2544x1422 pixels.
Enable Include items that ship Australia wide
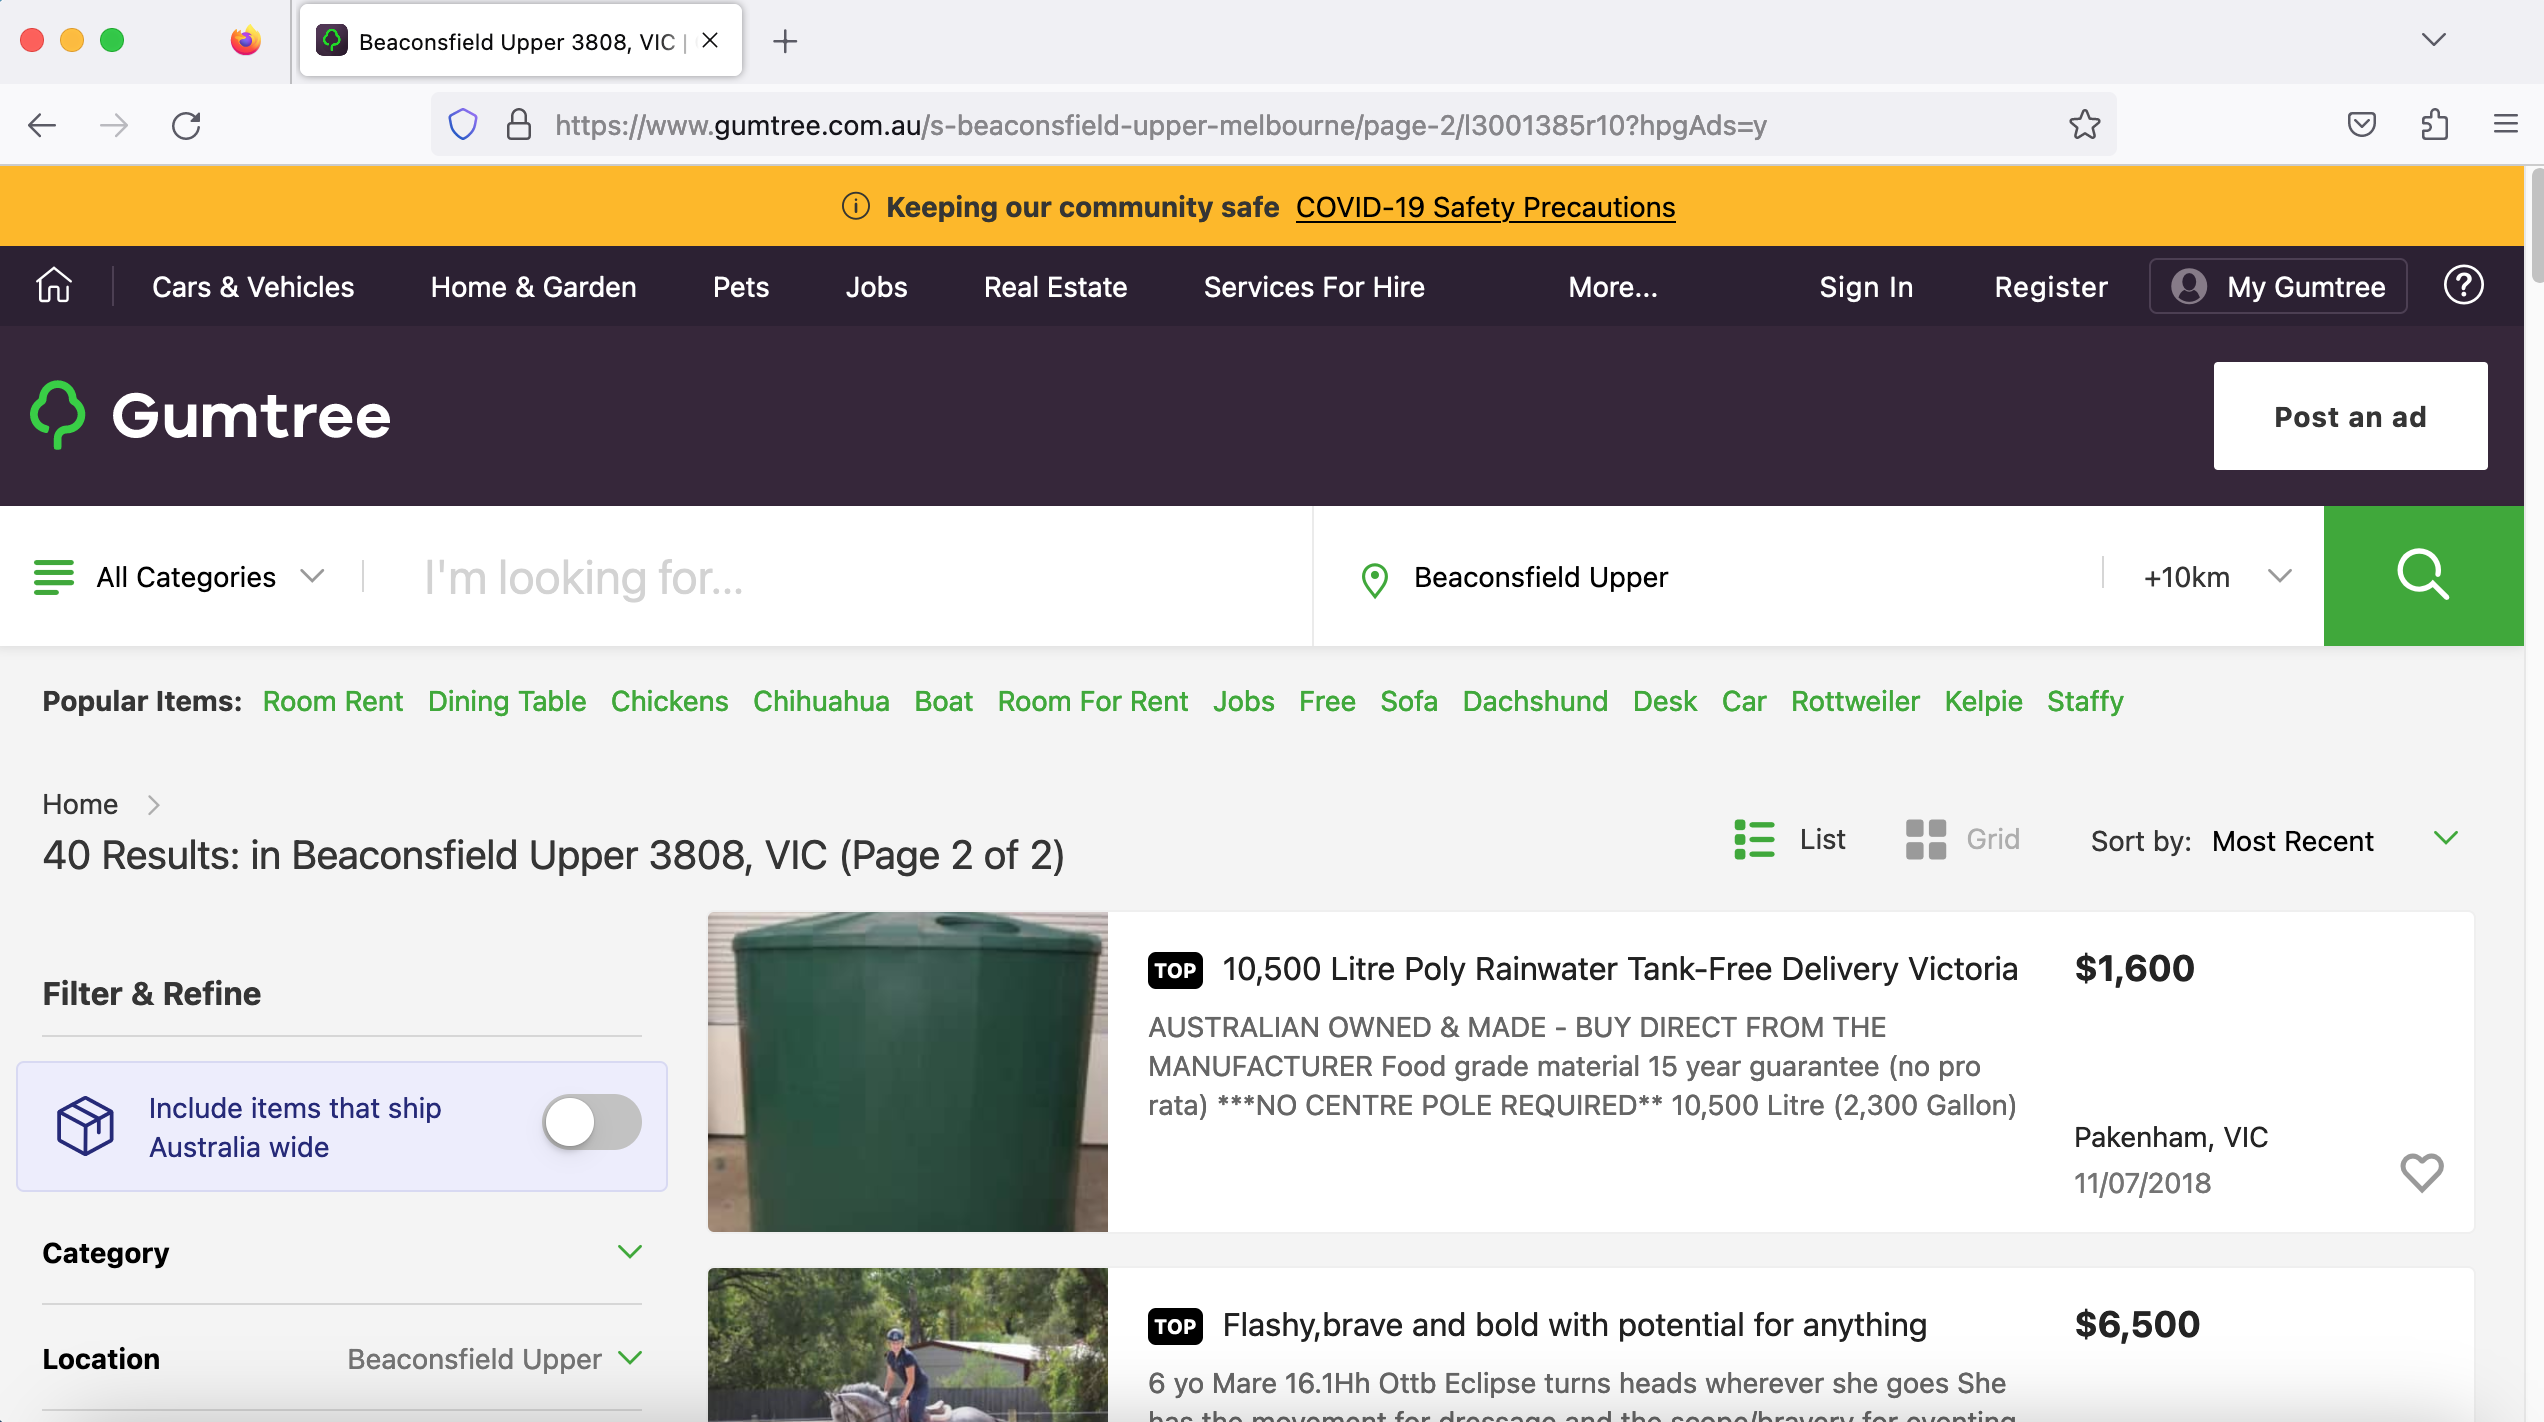(x=590, y=1123)
